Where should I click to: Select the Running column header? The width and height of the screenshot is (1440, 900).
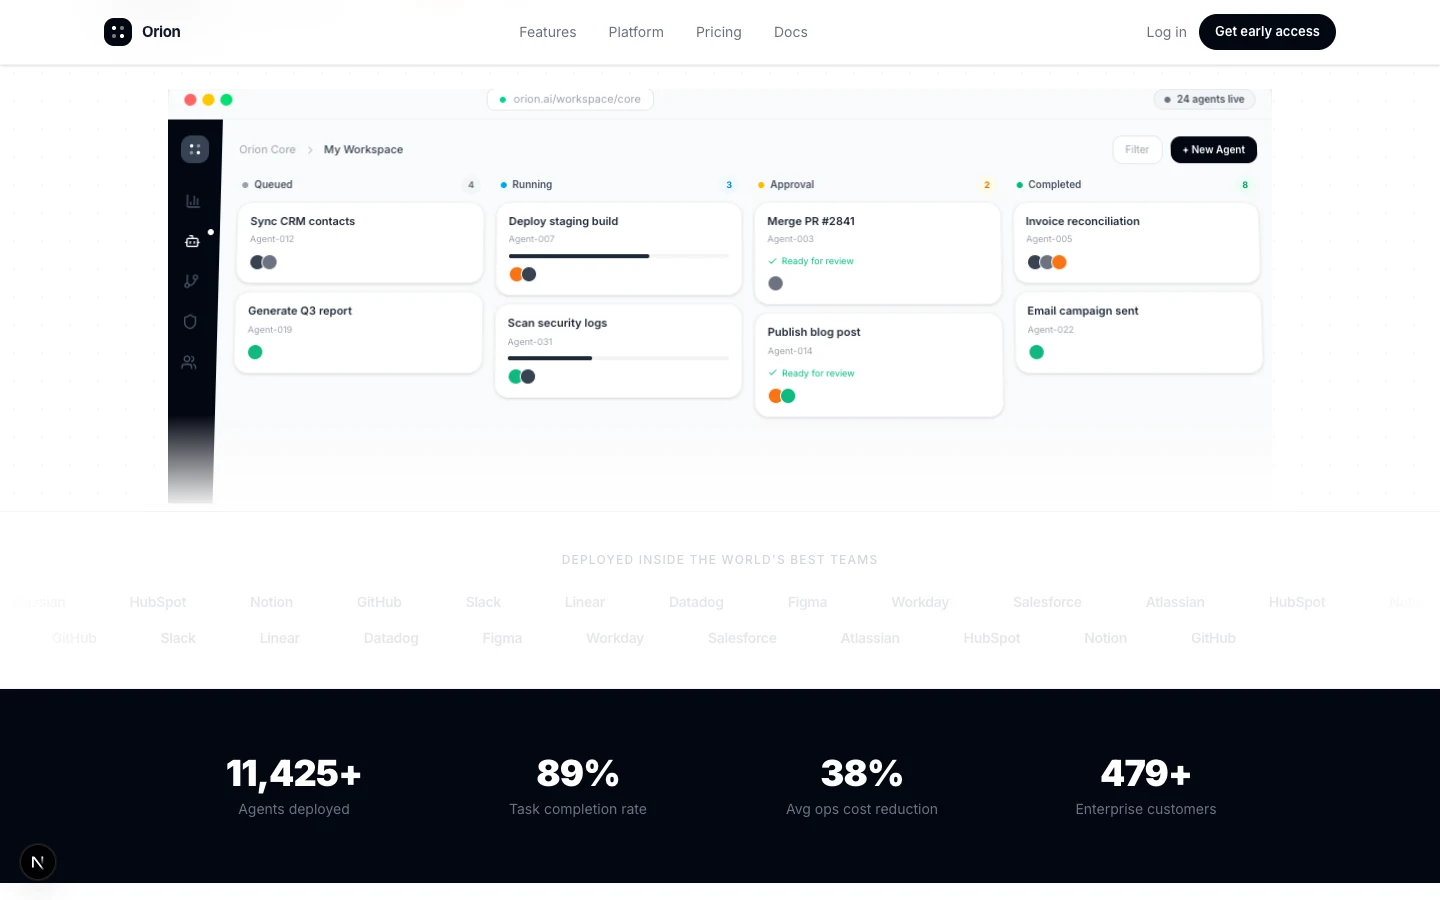tap(526, 185)
